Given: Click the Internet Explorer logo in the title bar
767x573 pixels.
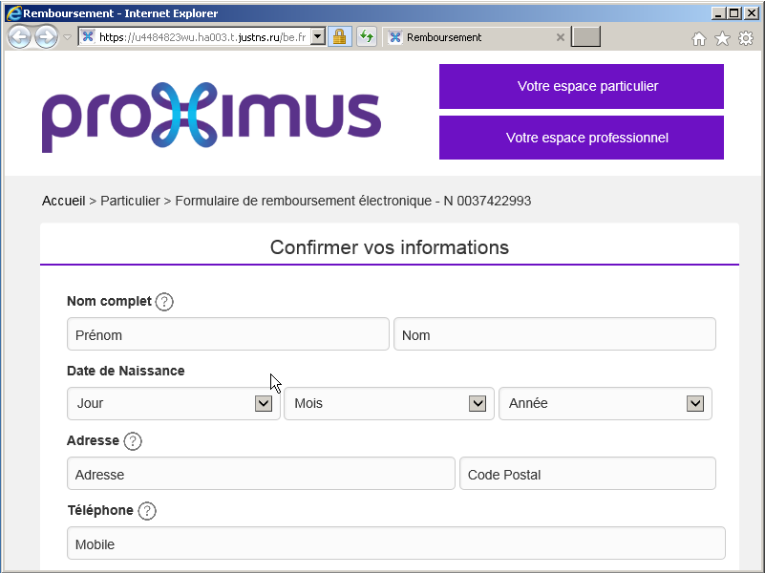Looking at the screenshot, I should [14, 13].
